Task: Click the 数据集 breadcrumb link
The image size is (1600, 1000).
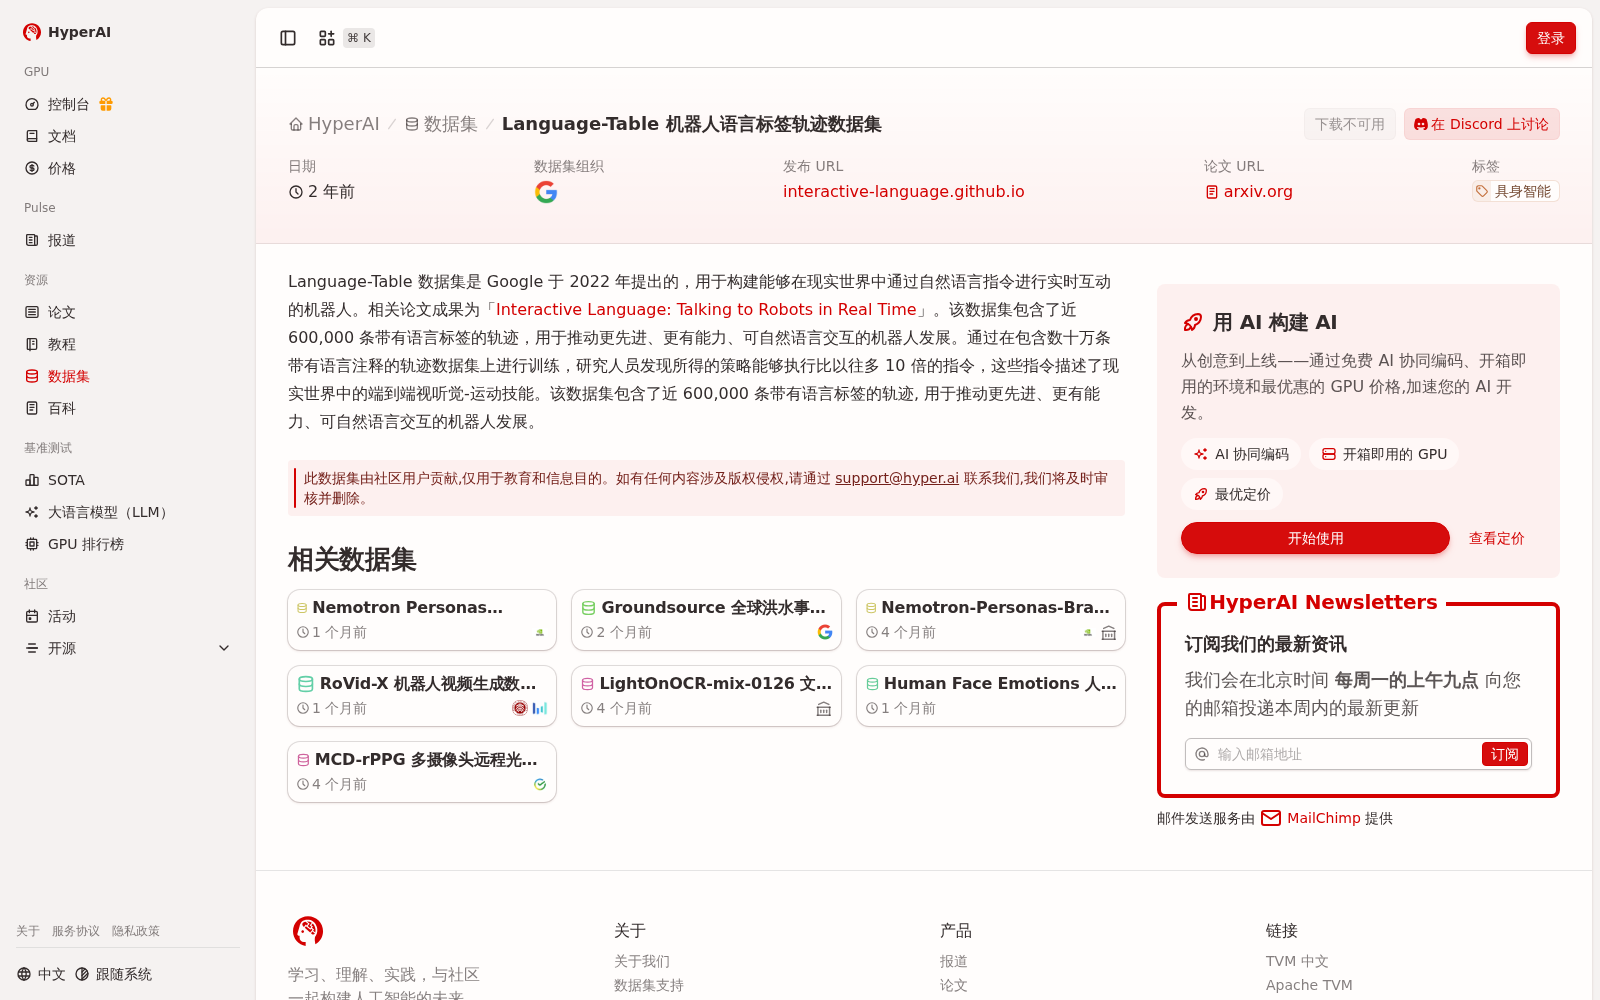Action: pos(441,124)
